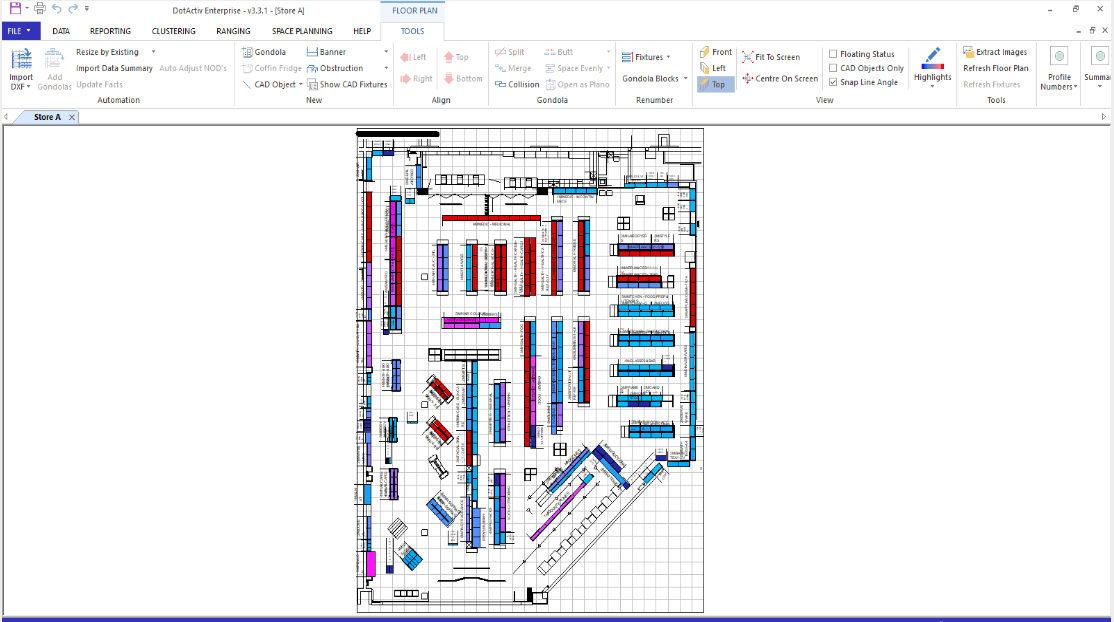
Task: Click Open as Plano
Action: point(578,85)
